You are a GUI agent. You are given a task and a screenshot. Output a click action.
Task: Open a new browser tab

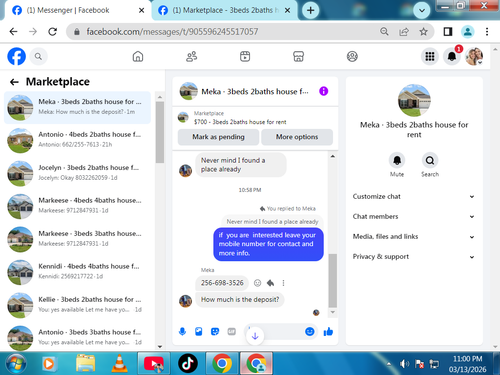[x=310, y=10]
